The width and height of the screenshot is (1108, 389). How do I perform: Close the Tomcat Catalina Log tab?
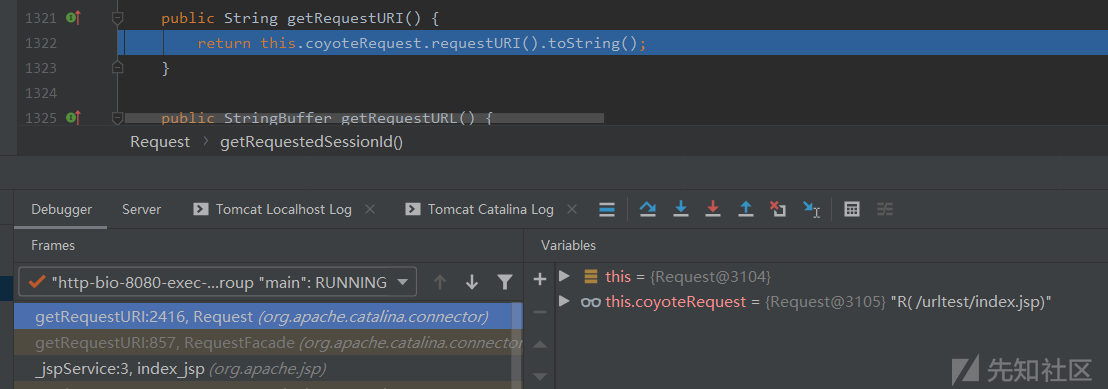coord(572,209)
